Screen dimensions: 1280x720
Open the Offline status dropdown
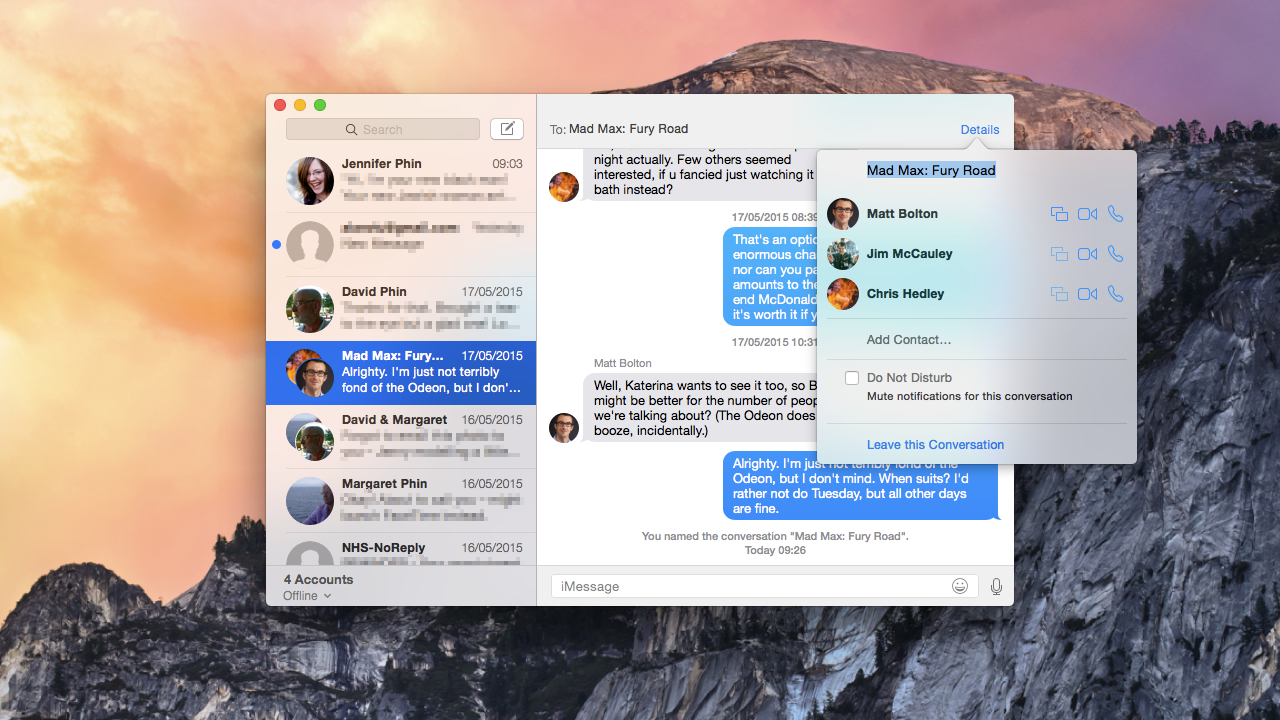(307, 596)
